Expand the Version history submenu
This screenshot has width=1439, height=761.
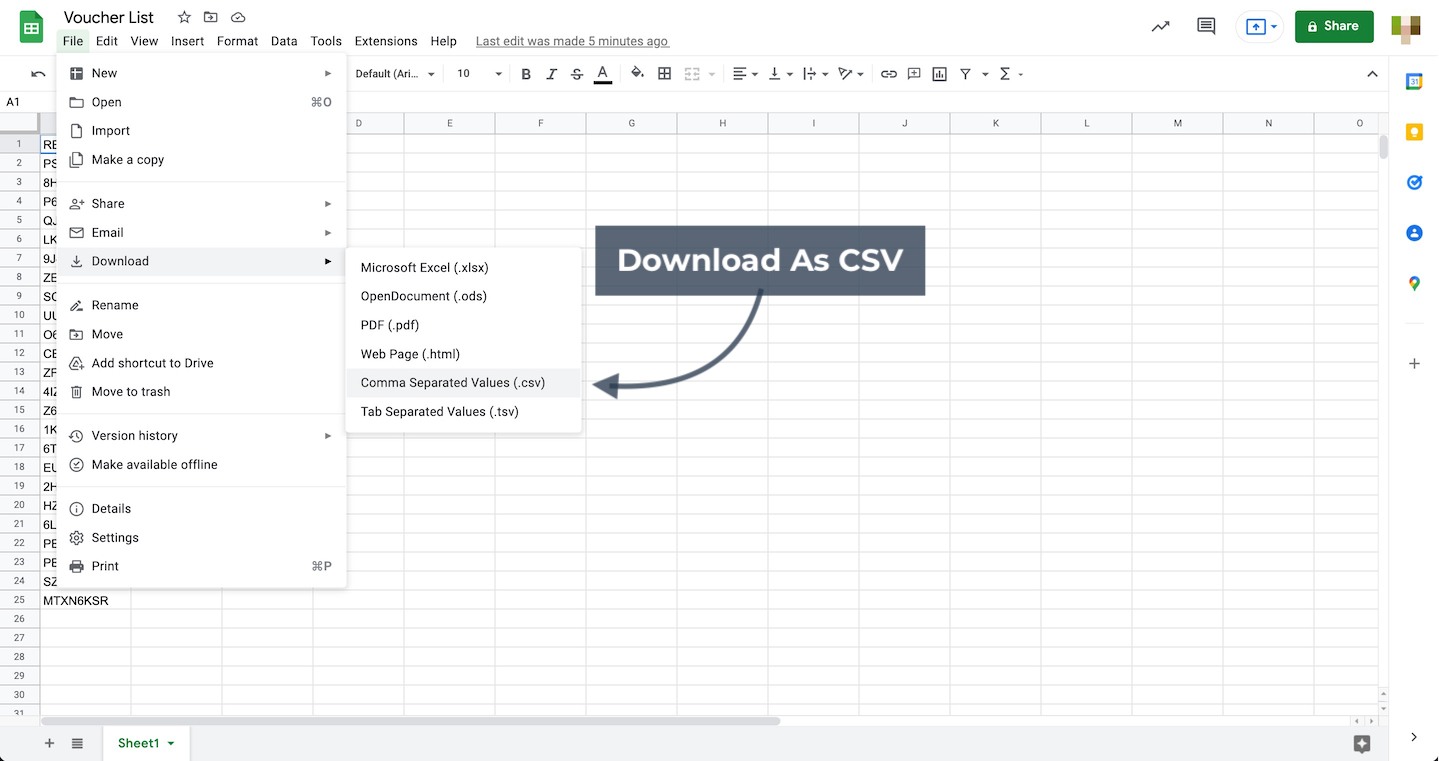click(x=201, y=436)
